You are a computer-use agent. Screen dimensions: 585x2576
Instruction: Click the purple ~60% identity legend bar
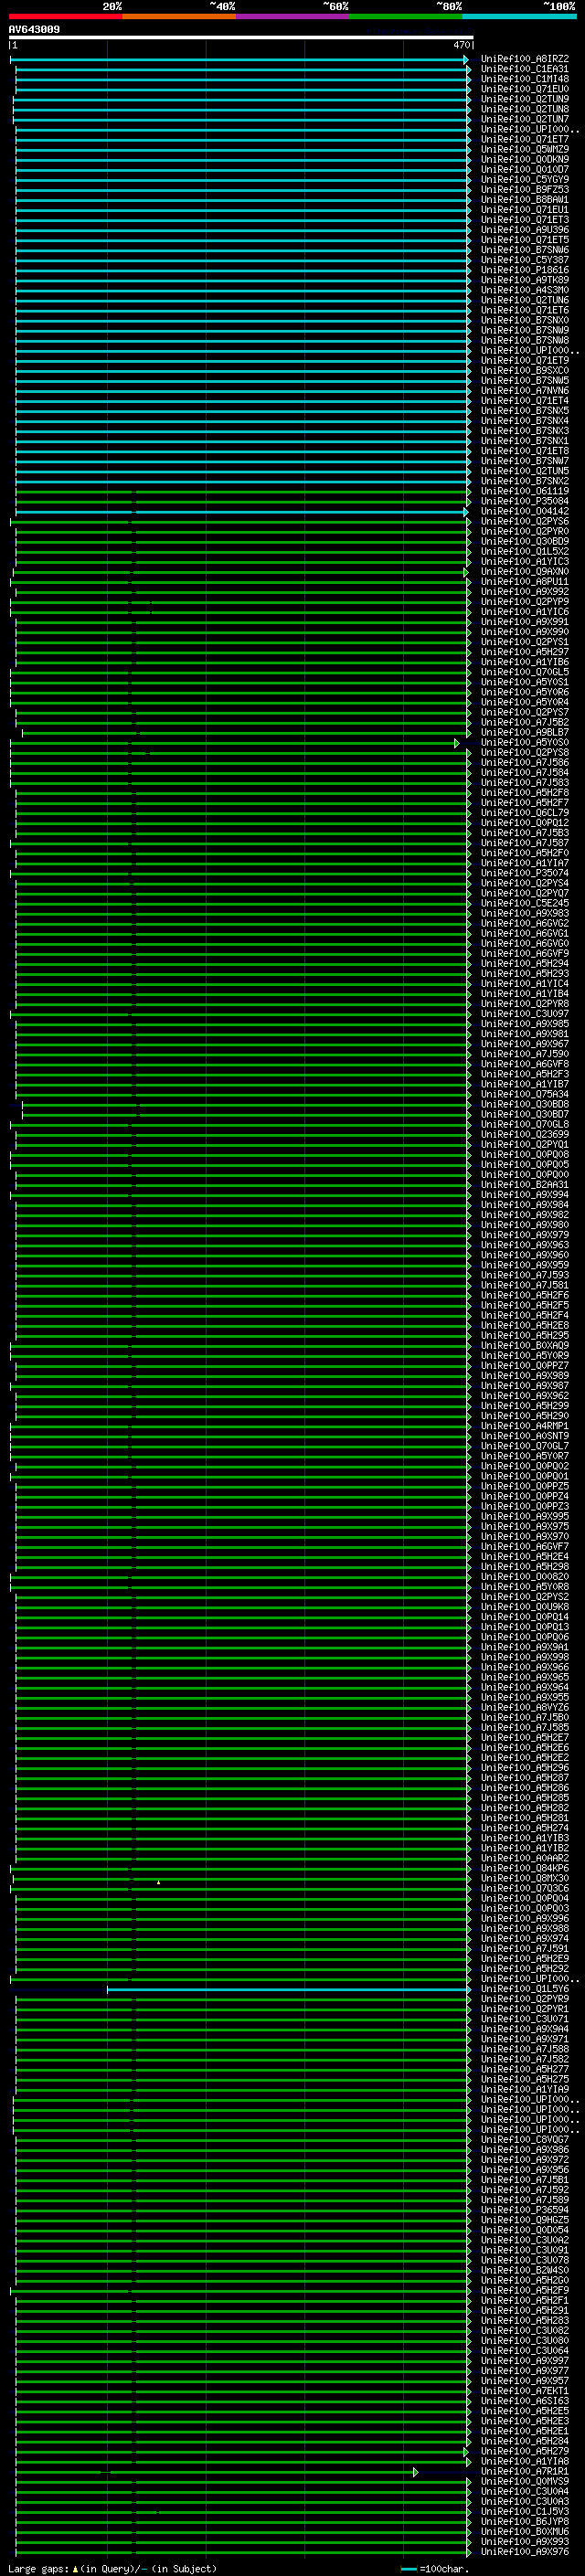(292, 16)
